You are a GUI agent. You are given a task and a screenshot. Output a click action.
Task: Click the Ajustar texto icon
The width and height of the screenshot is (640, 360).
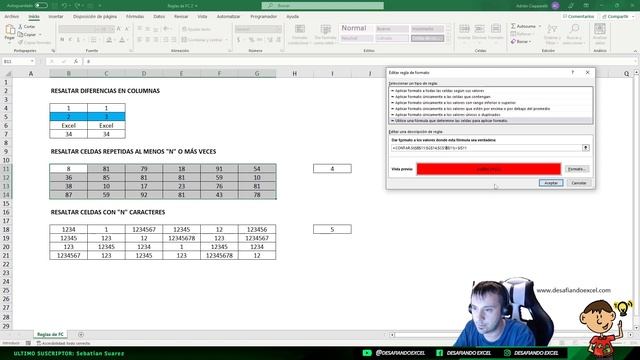coord(184,29)
